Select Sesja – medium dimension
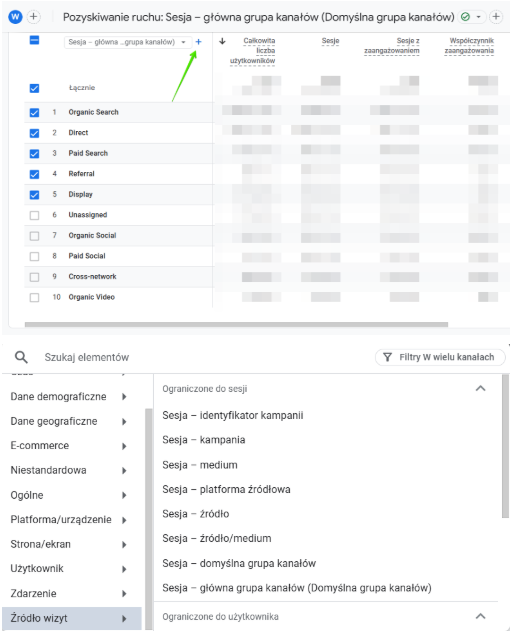This screenshot has width=524, height=634. click(x=200, y=465)
